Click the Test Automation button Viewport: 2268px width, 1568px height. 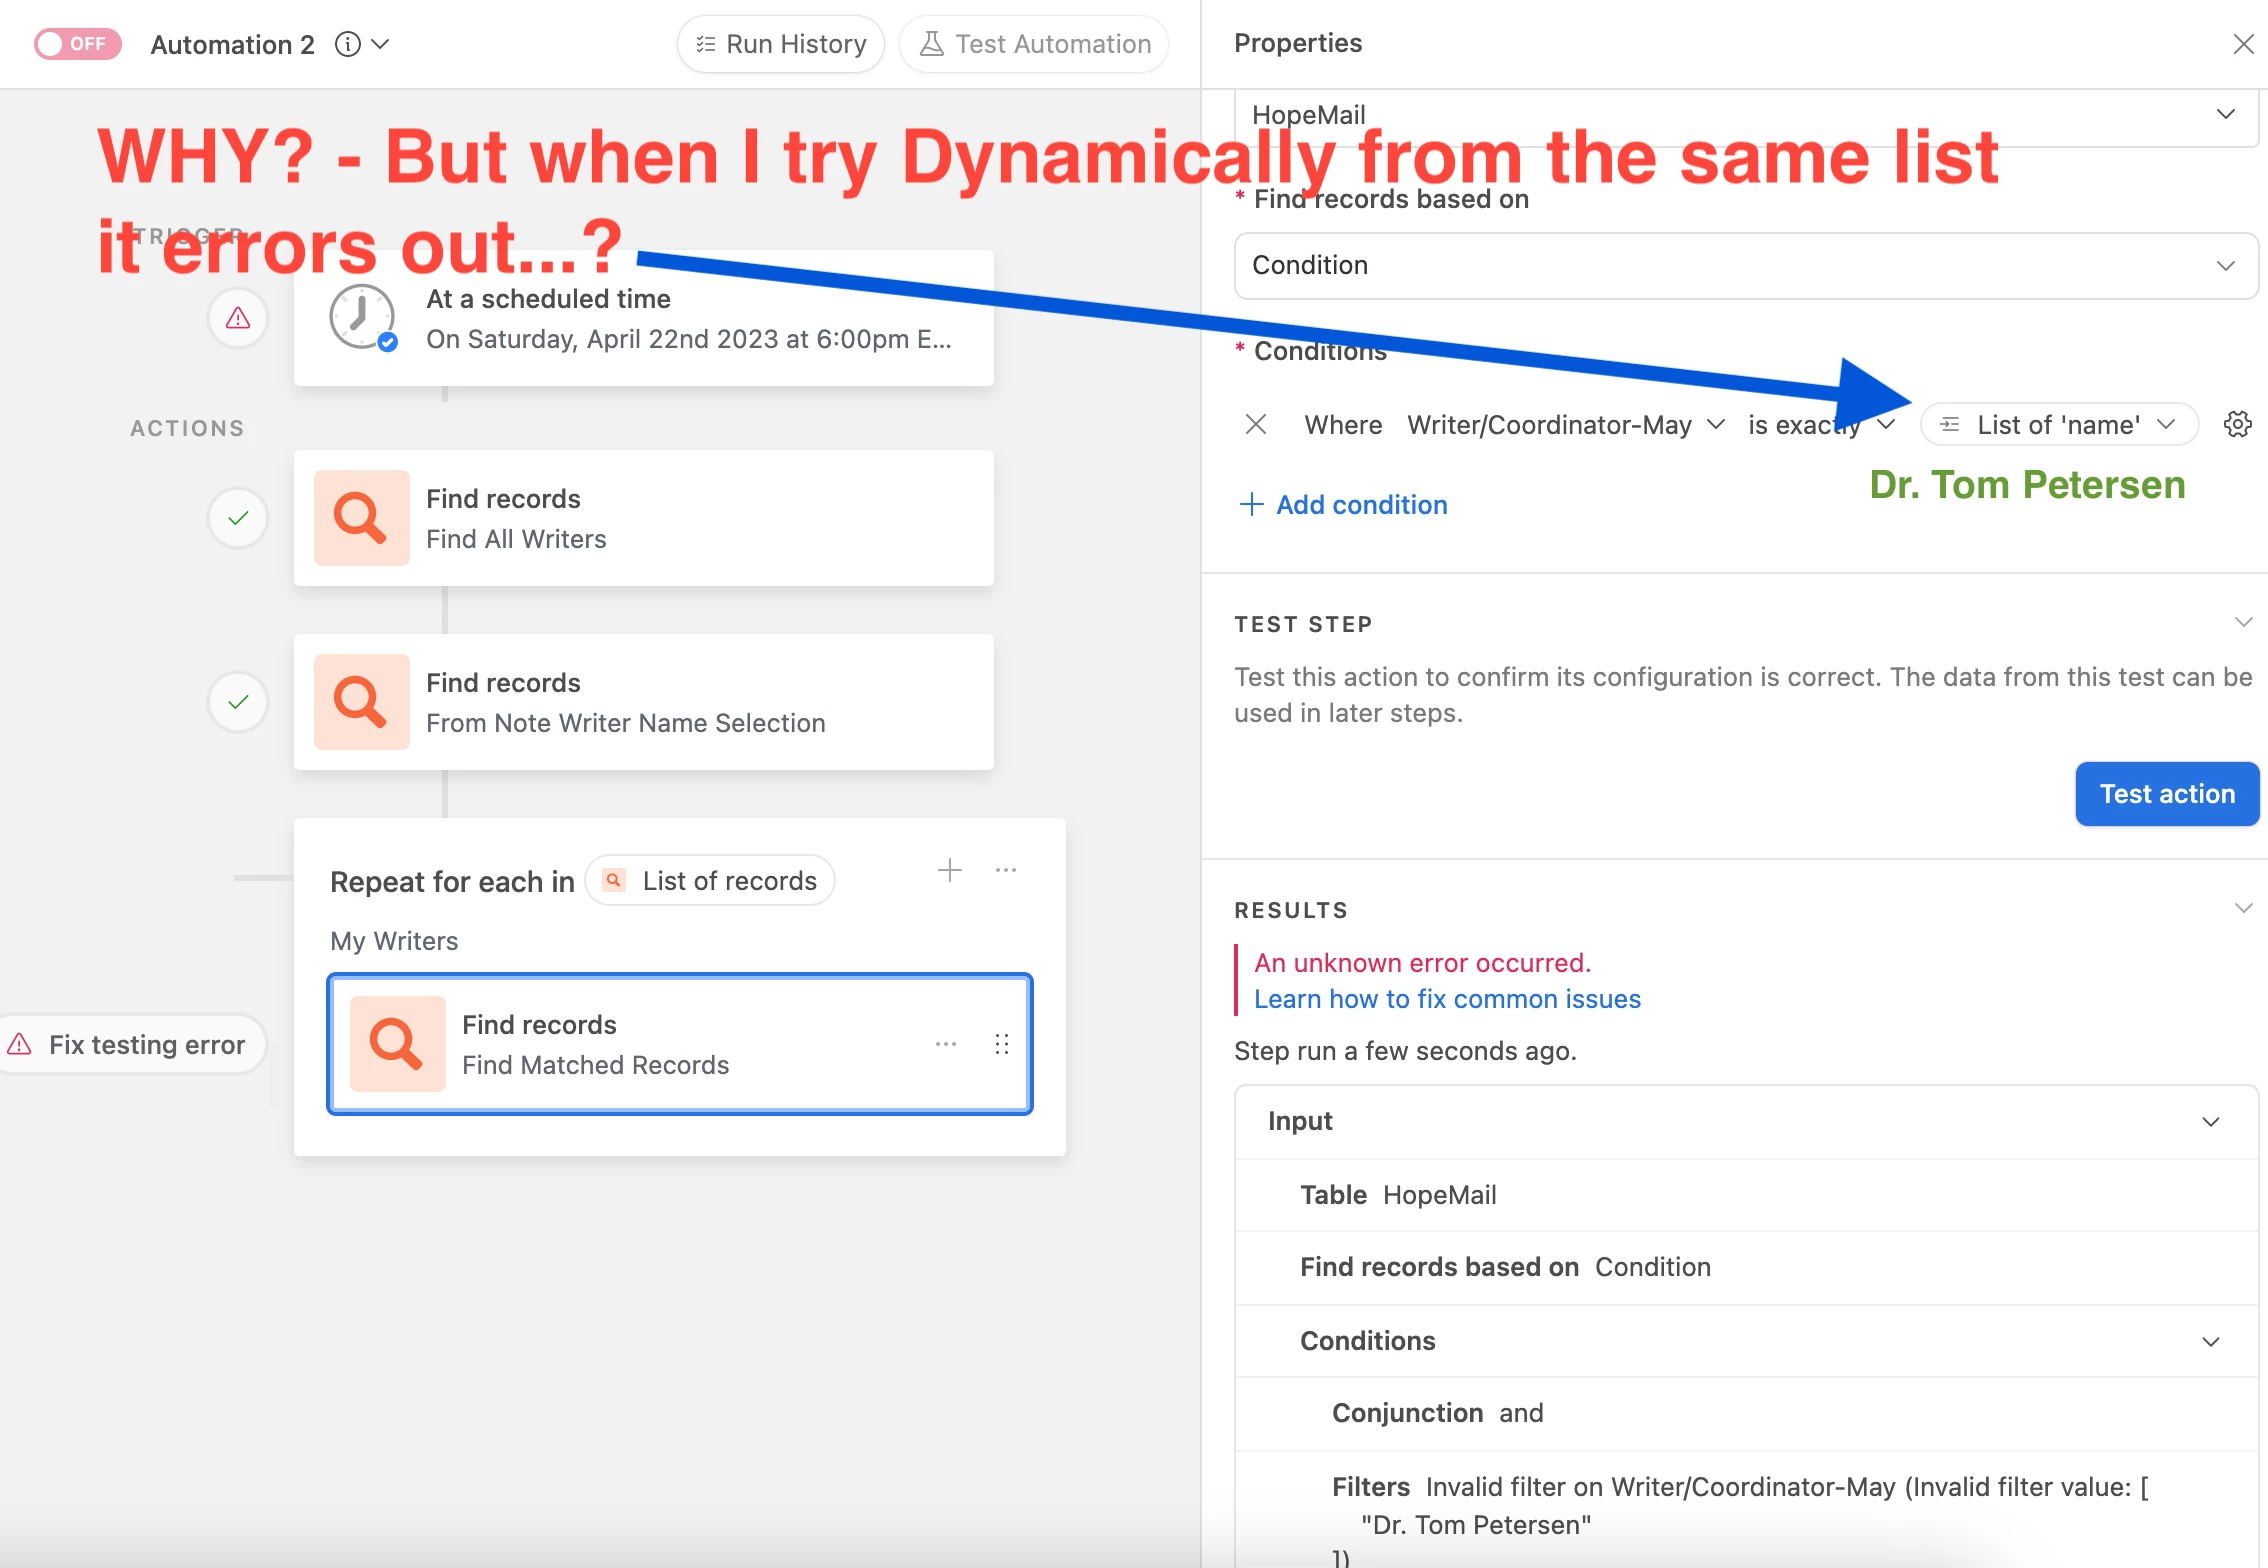(1034, 44)
